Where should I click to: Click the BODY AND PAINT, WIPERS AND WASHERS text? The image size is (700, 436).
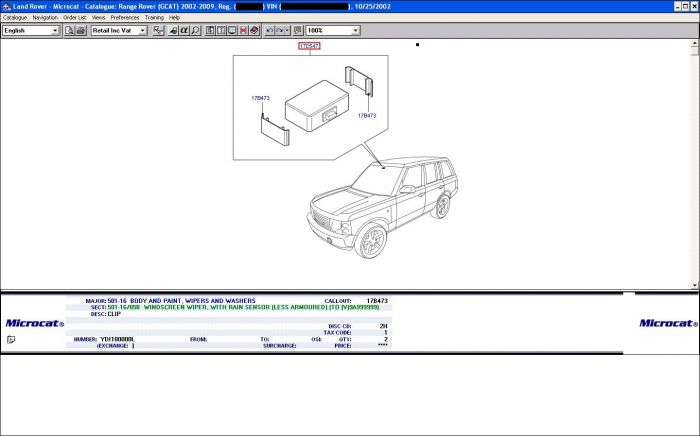point(193,301)
